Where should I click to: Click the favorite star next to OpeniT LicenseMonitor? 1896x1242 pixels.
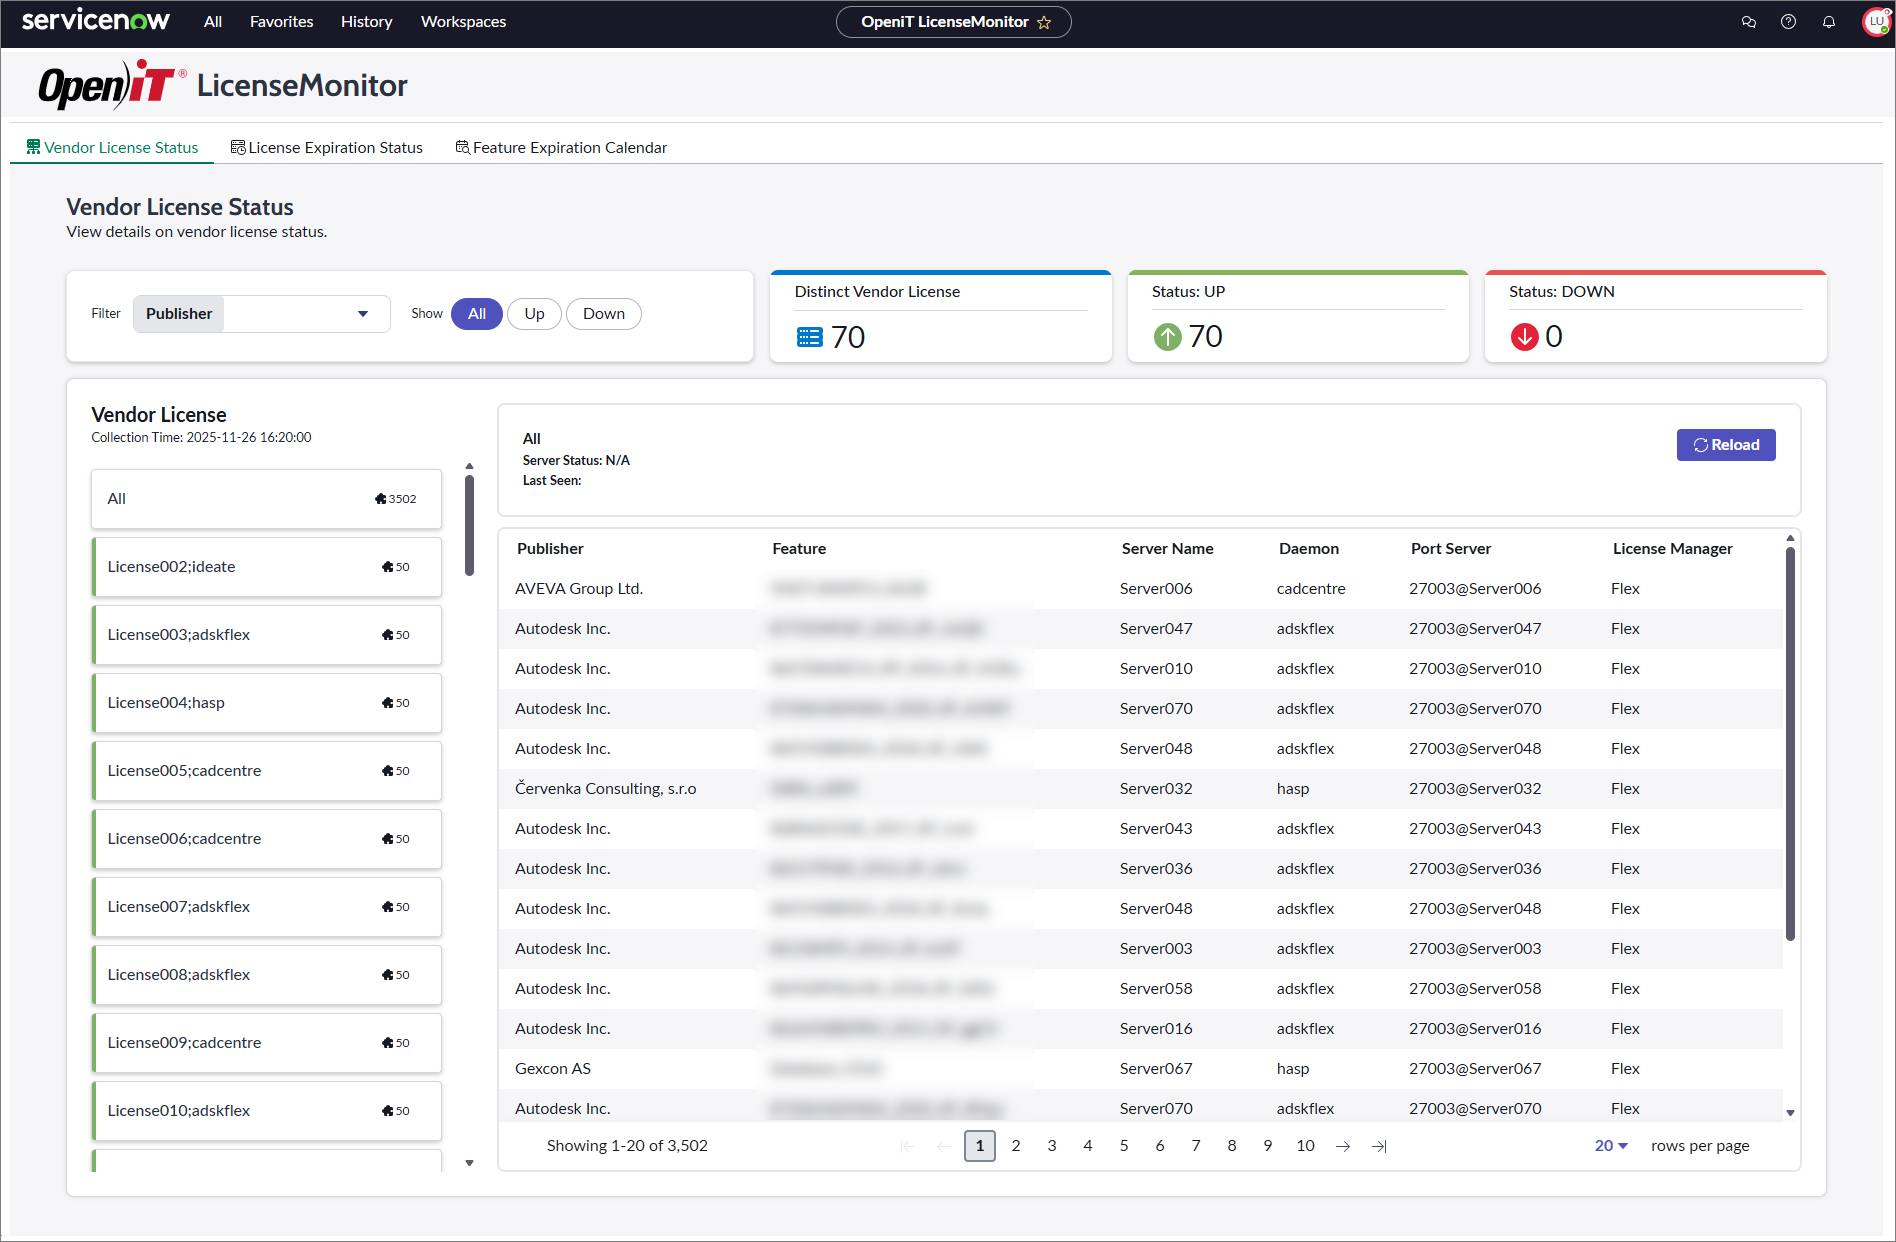tap(1044, 22)
